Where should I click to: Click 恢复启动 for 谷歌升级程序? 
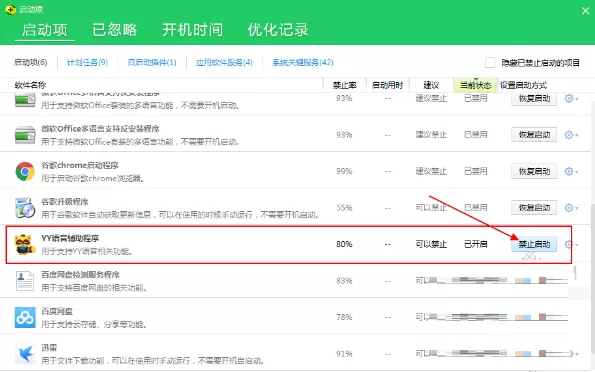pyautogui.click(x=534, y=208)
